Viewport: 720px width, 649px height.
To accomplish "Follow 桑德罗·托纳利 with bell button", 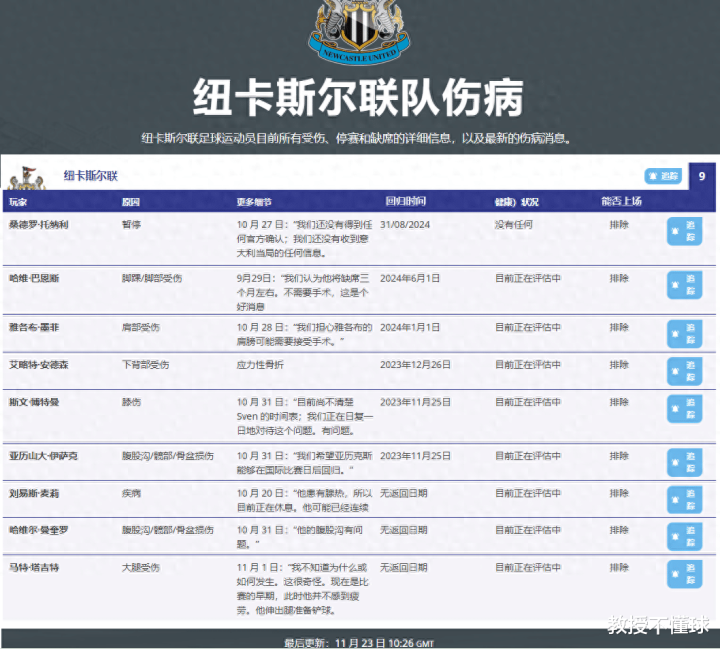I will click(x=684, y=231).
